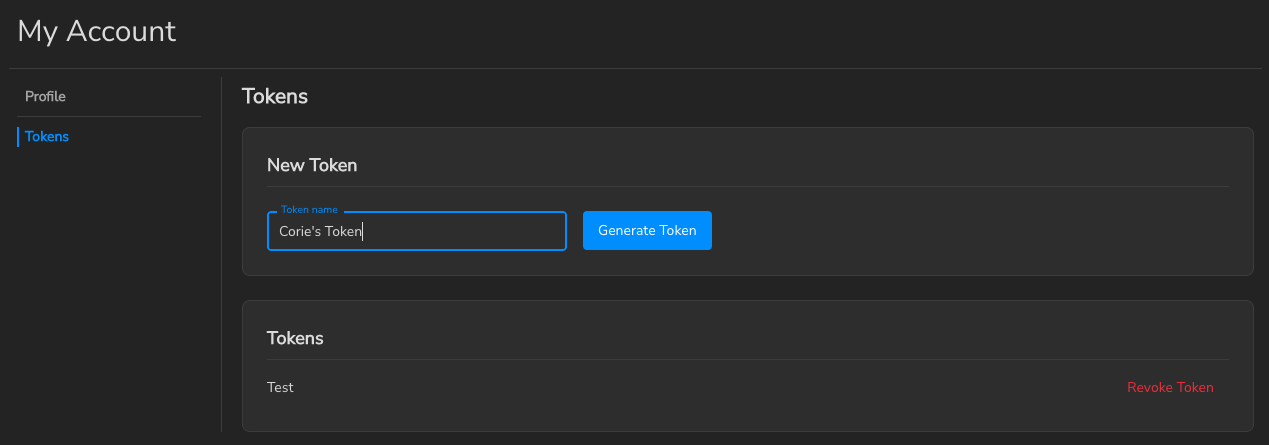Revoke the Test token
1269x445 pixels.
coord(1170,388)
